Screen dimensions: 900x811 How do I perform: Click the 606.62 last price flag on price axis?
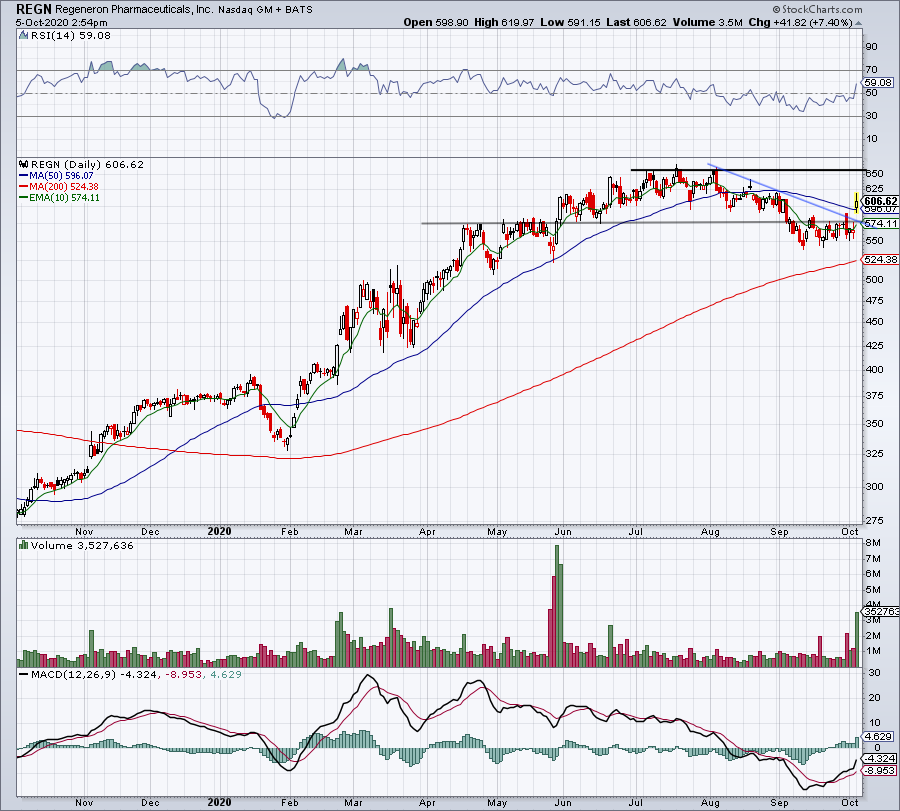click(880, 201)
